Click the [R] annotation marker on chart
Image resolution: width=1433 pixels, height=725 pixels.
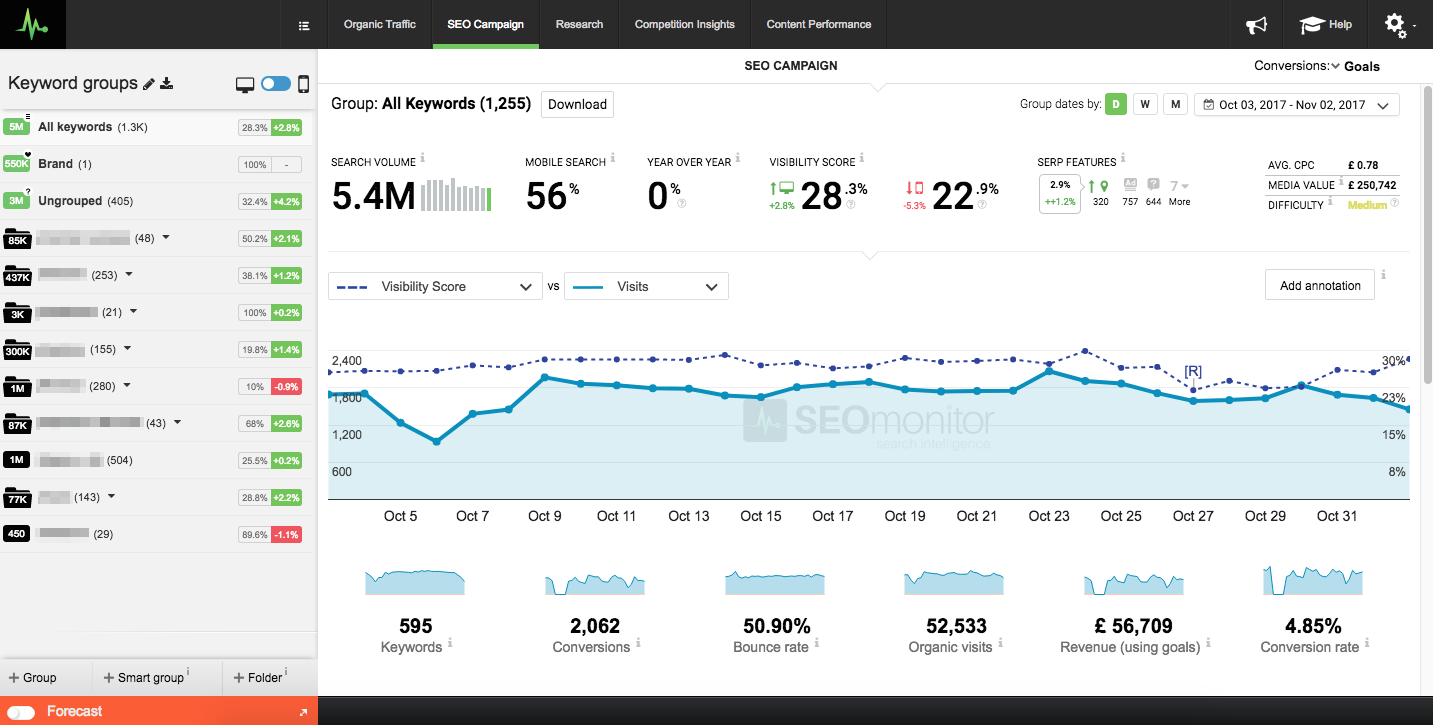[1193, 371]
